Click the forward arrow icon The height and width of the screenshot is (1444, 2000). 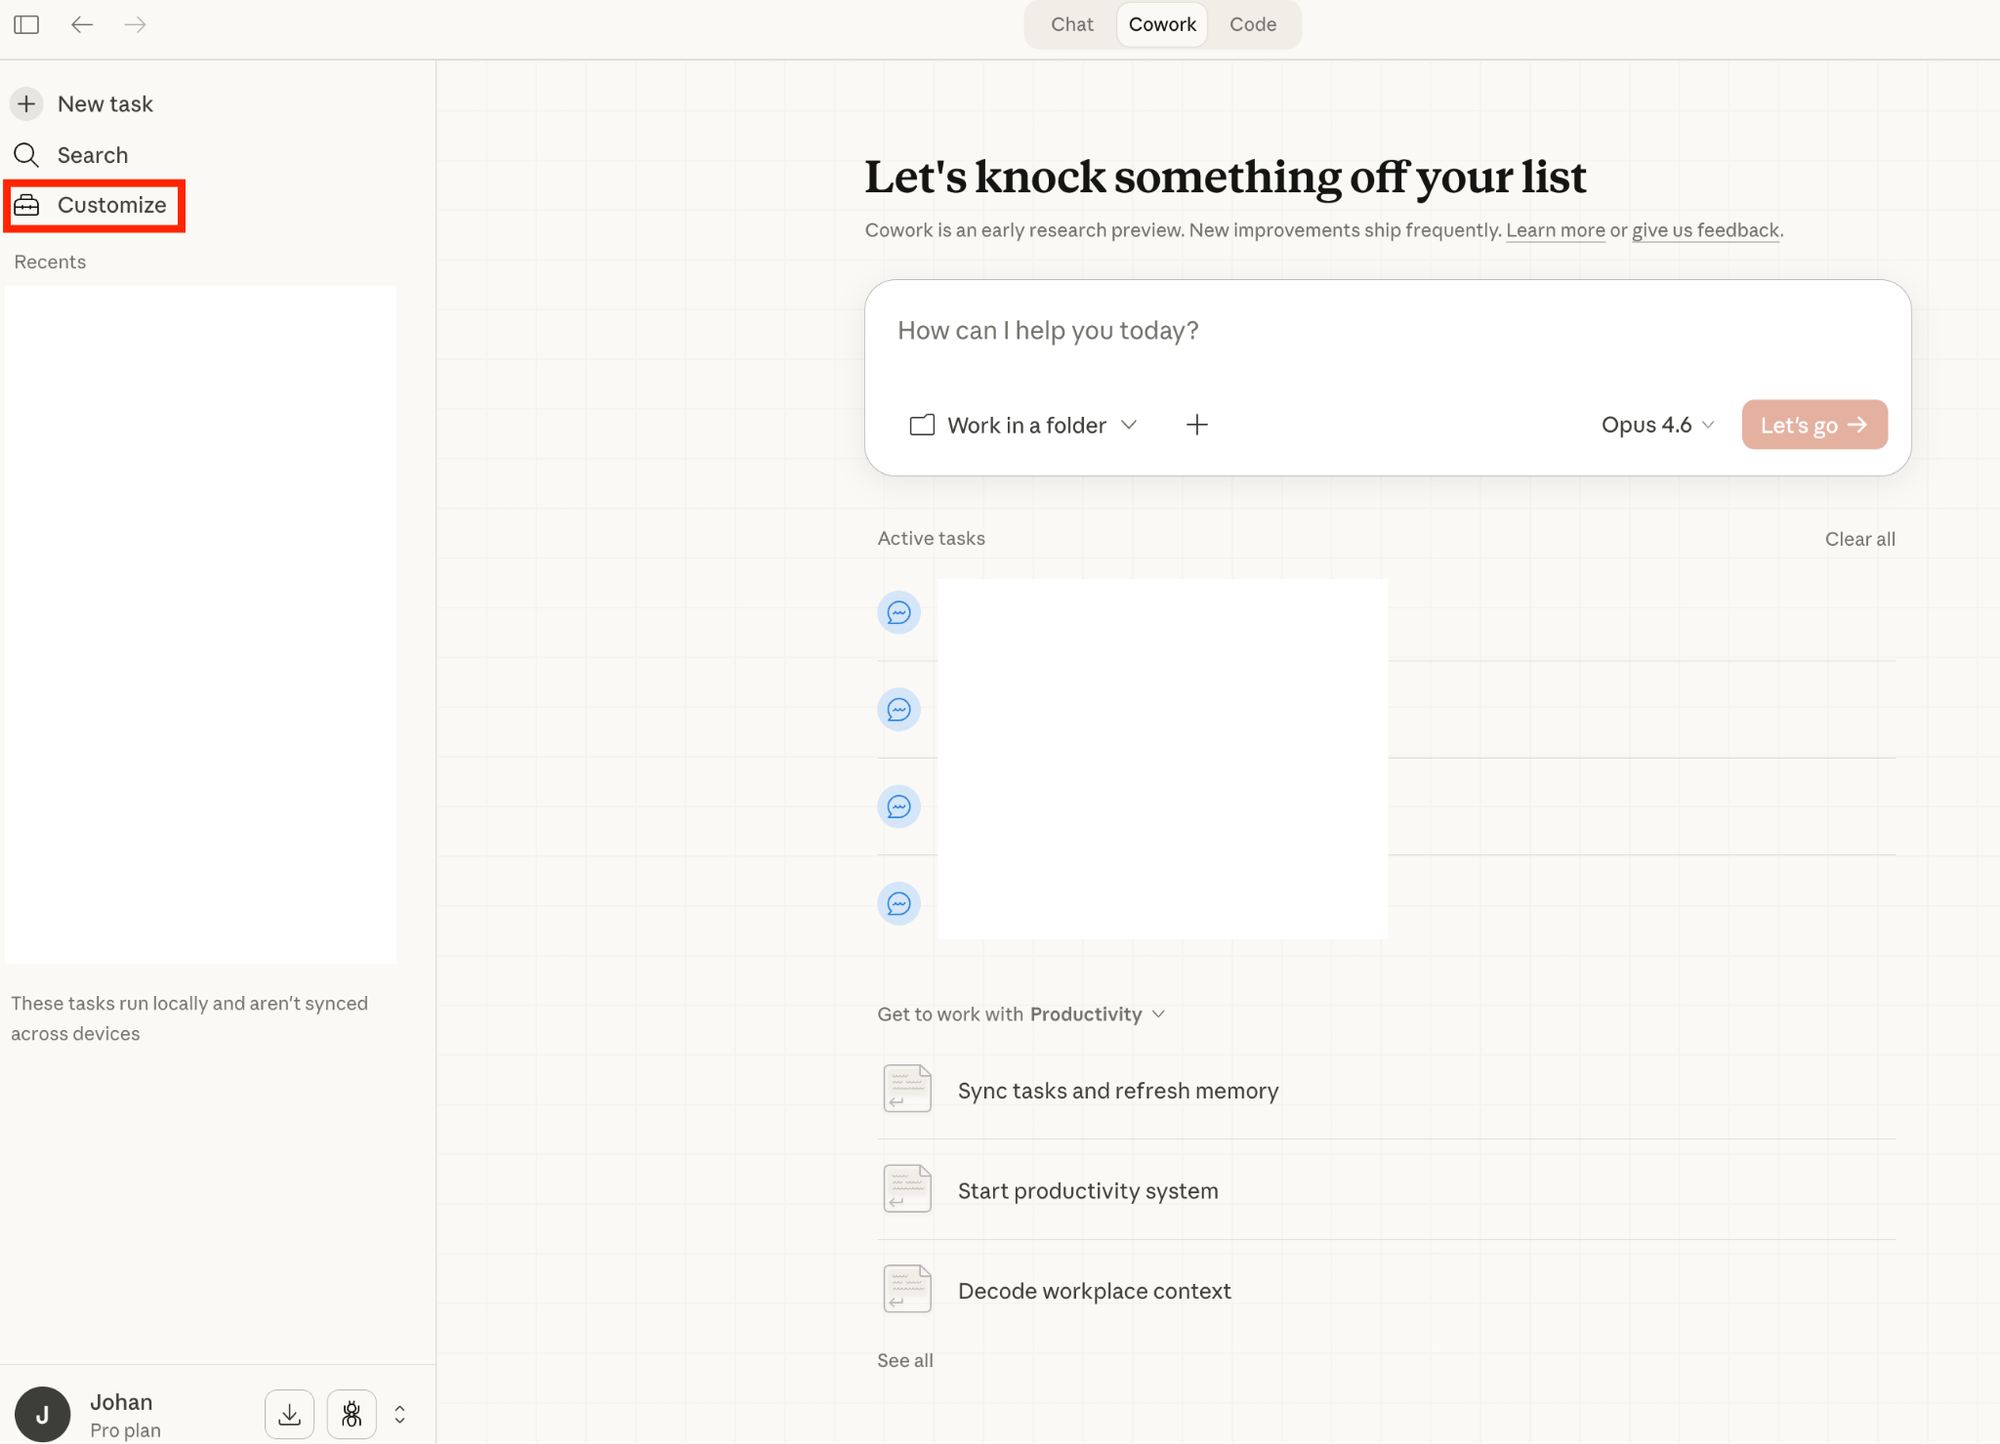point(135,24)
